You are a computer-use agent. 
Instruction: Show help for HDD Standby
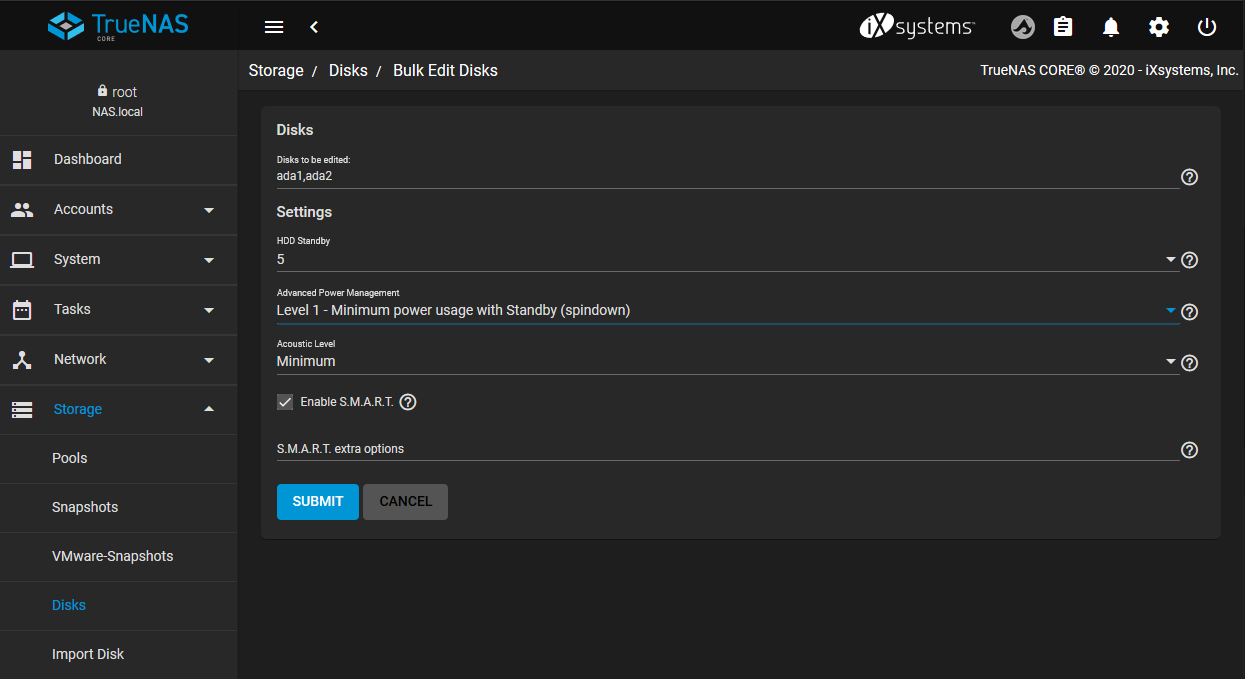tap(1189, 260)
